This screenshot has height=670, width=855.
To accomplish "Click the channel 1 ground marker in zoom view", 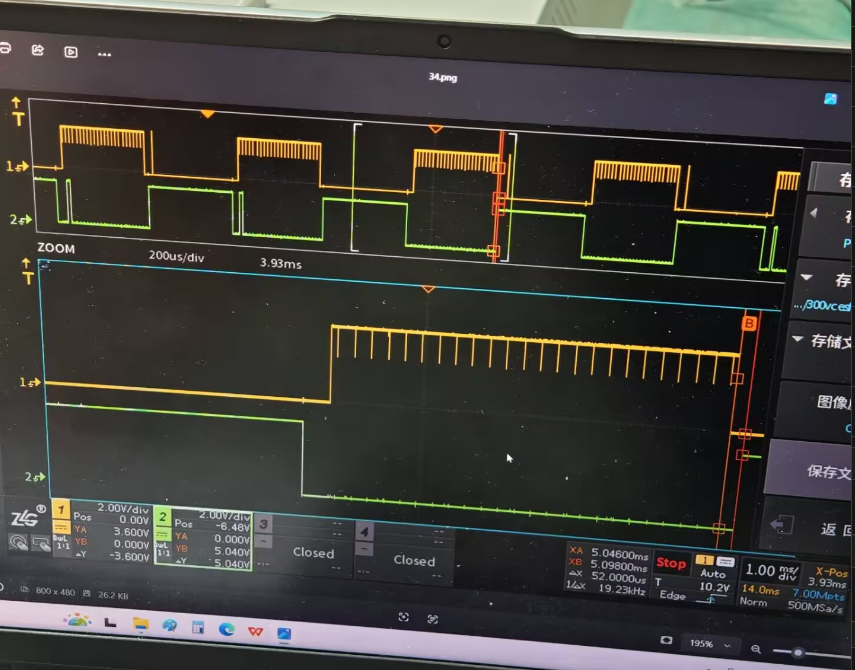I will pyautogui.click(x=31, y=383).
